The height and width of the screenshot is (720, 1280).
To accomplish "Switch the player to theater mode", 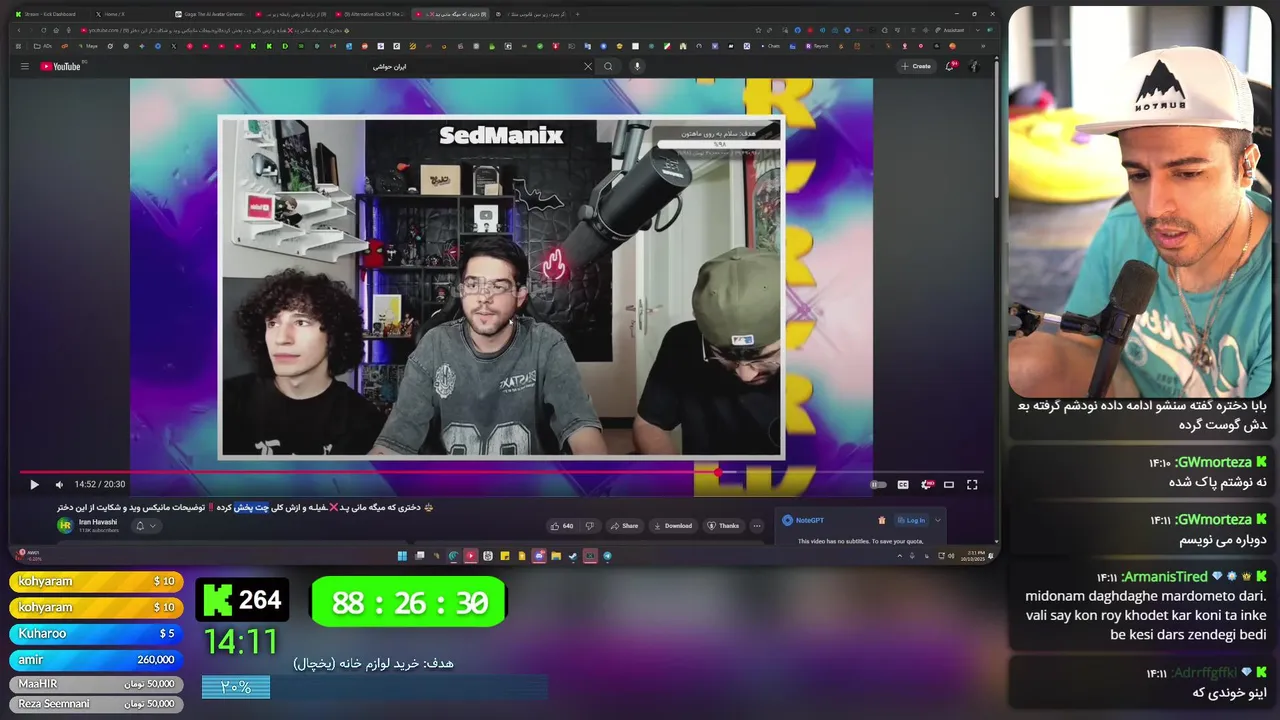I will point(949,484).
